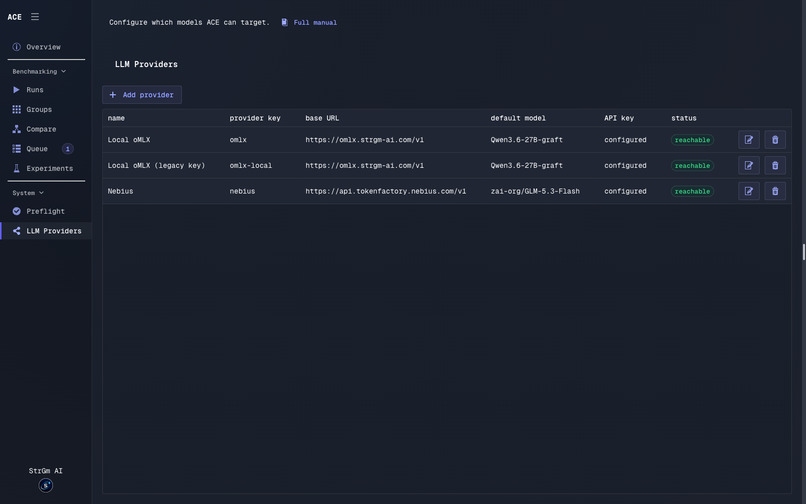The height and width of the screenshot is (504, 806).
Task: Click the Experiments flask icon
Action: tap(16, 168)
